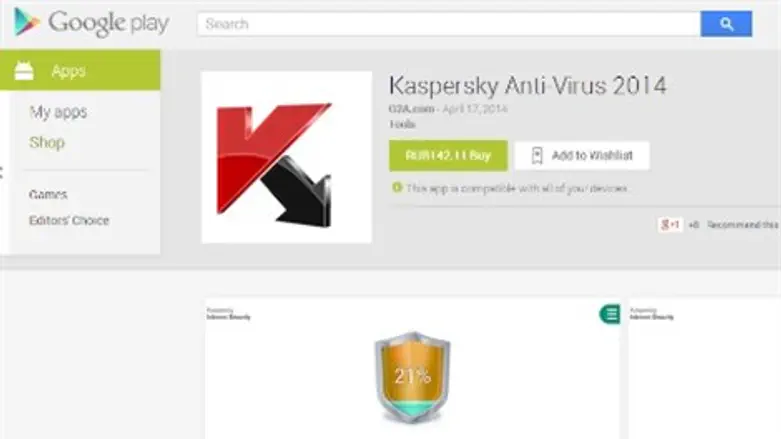Click Add to Wishlist button
Screen dimensions: 781x439
pos(582,155)
